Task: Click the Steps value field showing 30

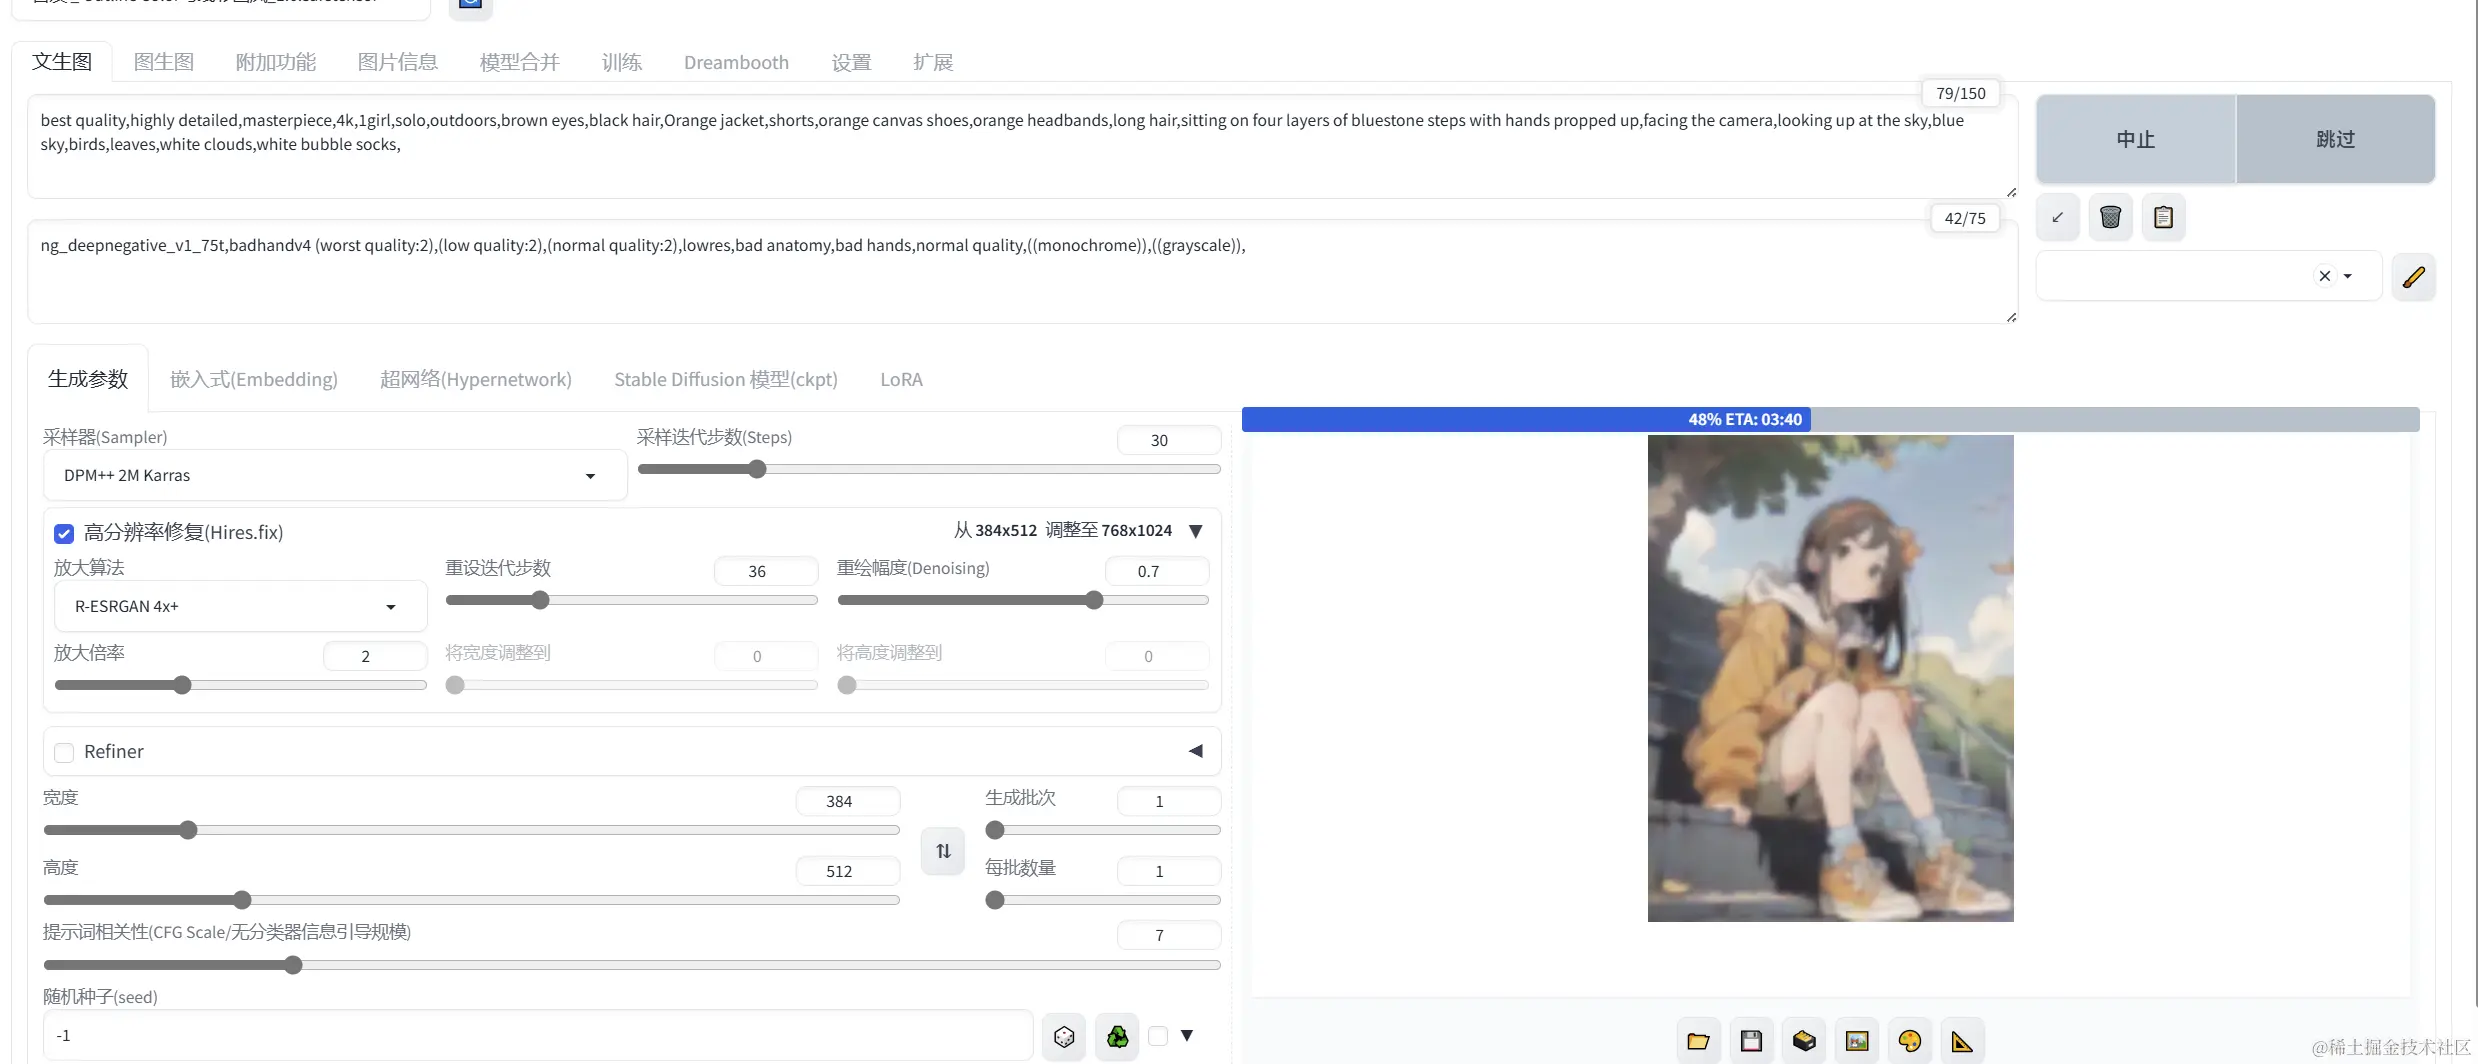Action: [x=1169, y=440]
